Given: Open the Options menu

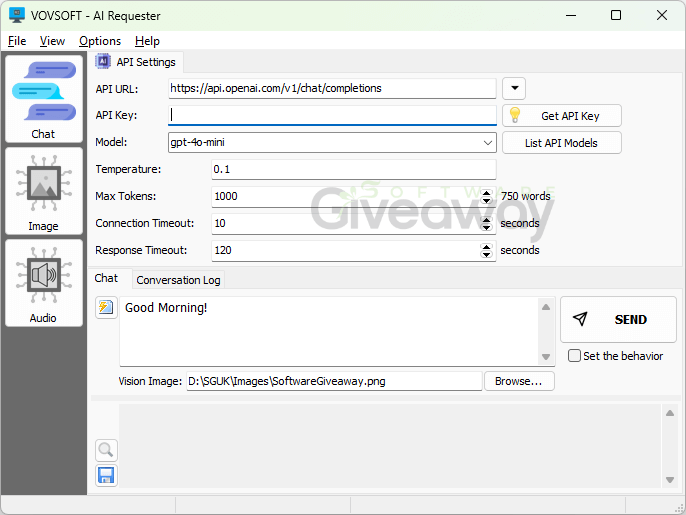Looking at the screenshot, I should pyautogui.click(x=100, y=41).
